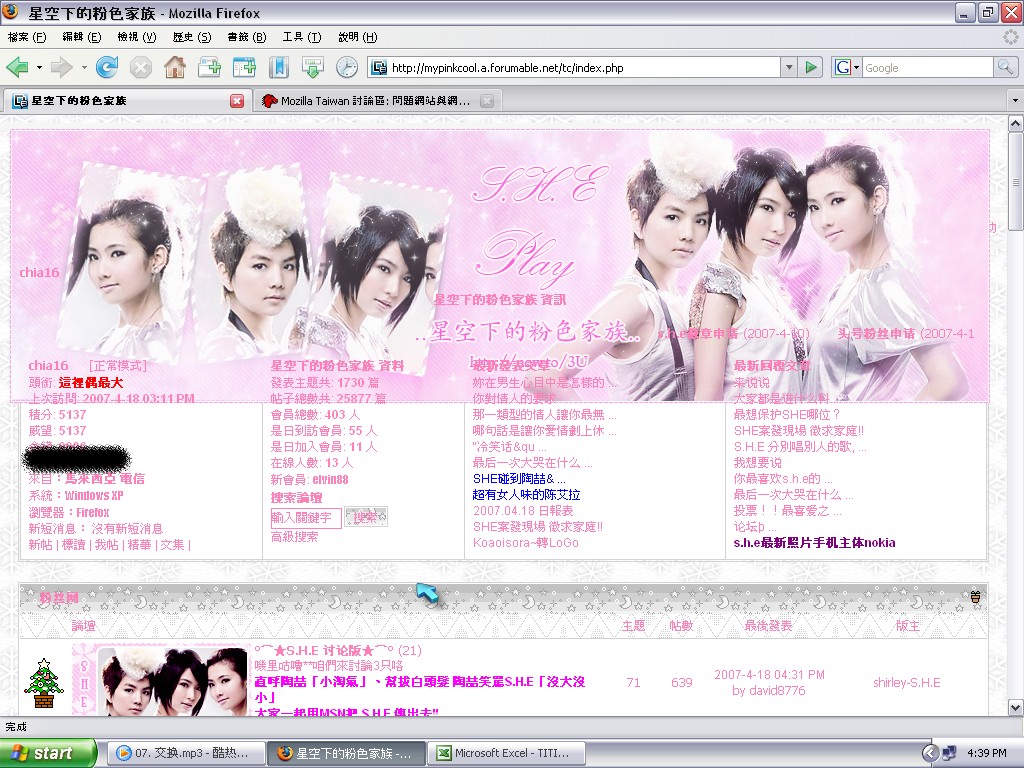Click the History clock icon
Screen dimensions: 1024x768
click(346, 68)
